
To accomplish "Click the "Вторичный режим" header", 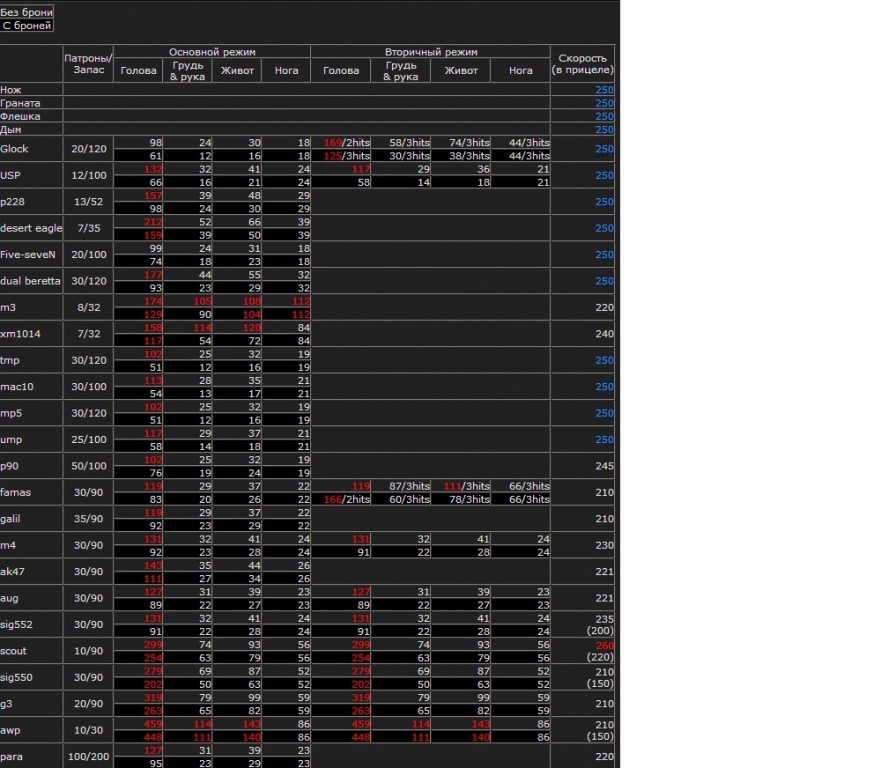I will pyautogui.click(x=431, y=51).
